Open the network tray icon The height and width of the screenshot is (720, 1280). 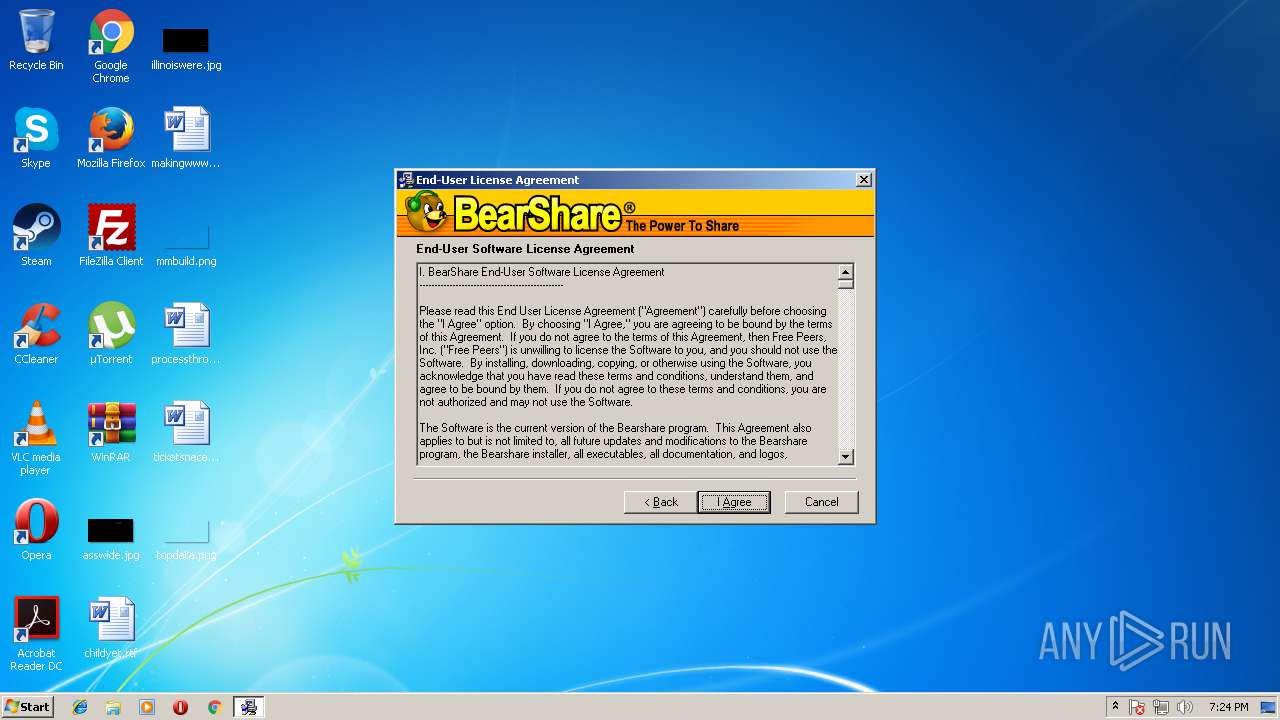tap(1161, 707)
